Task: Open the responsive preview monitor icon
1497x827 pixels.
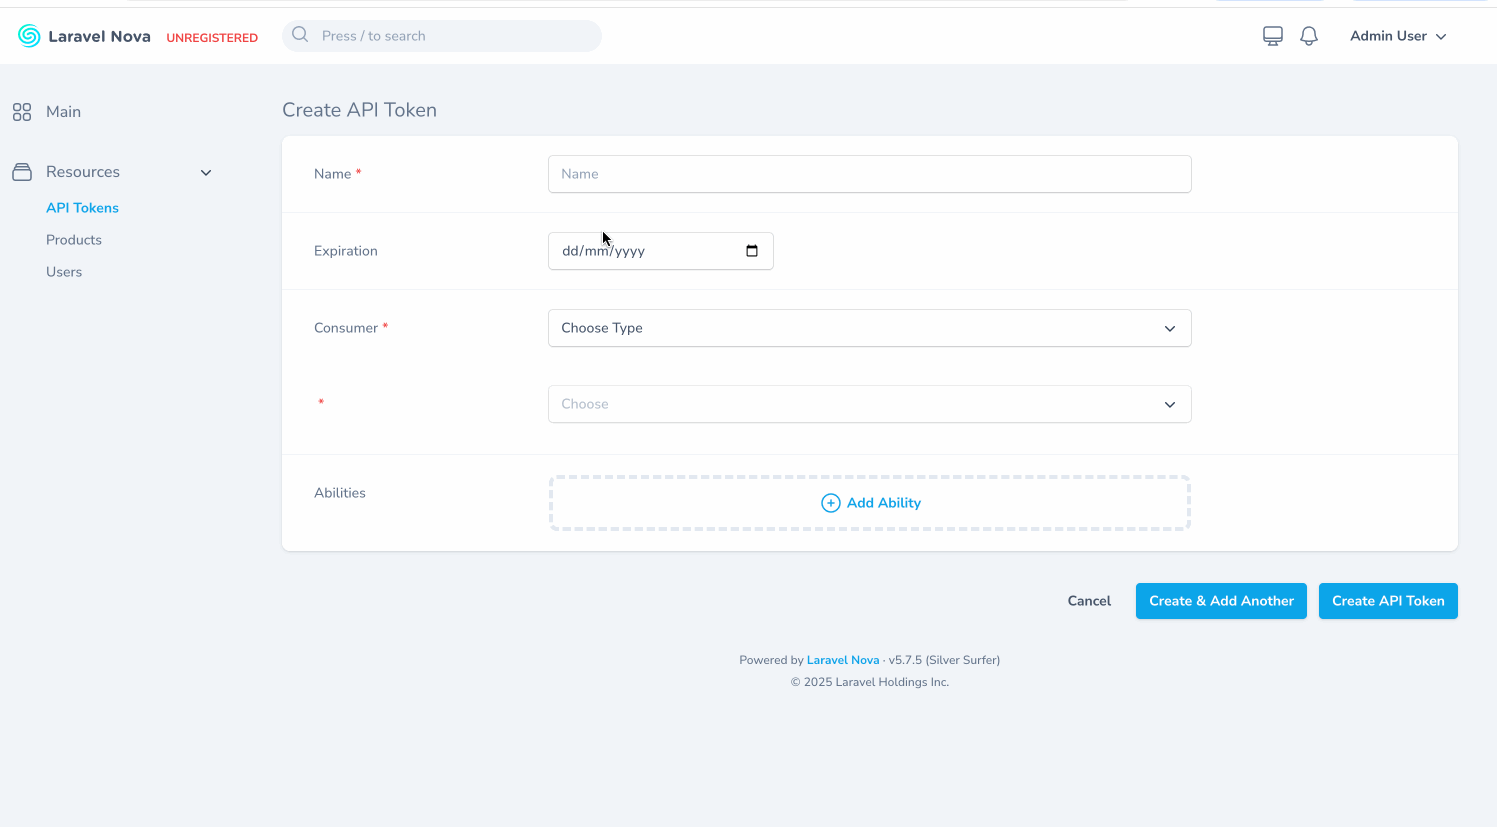Action: 1272,35
